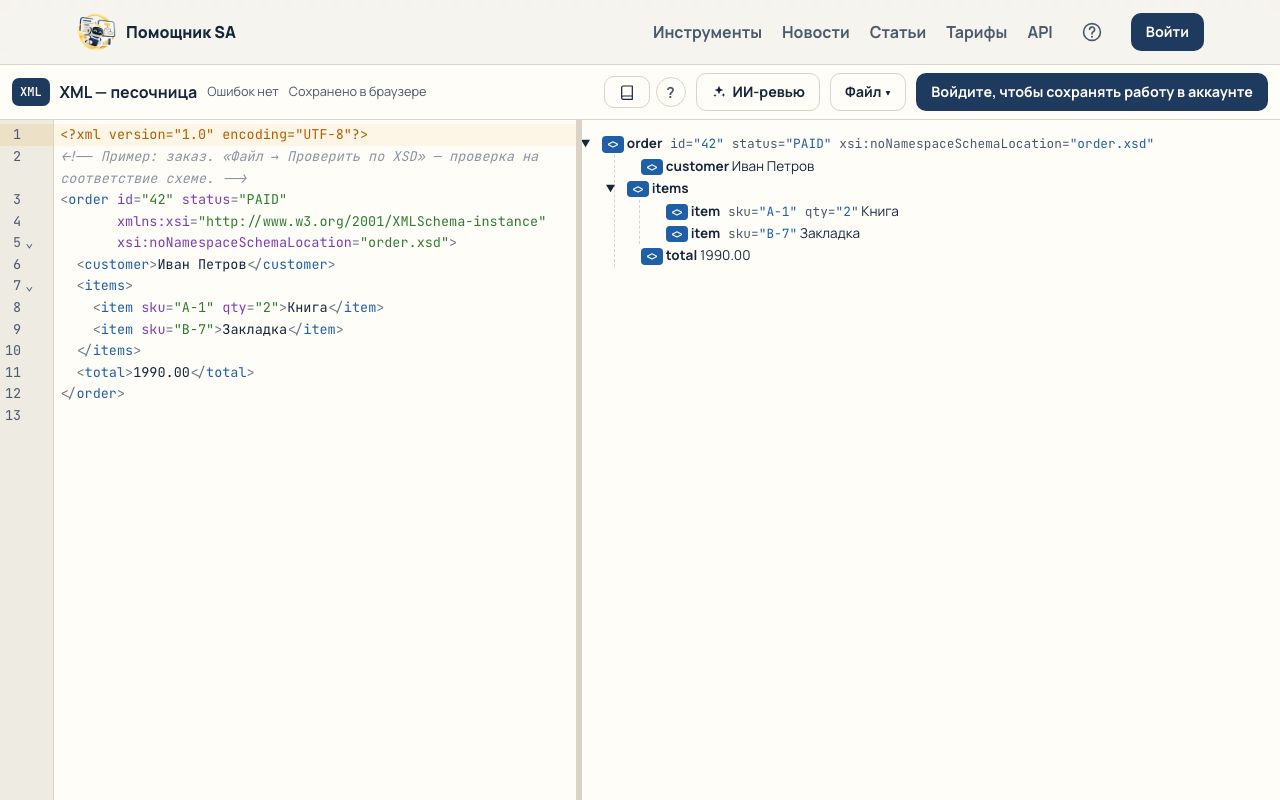Open the help circle icon in header
The image size is (1280, 800).
pyautogui.click(x=1092, y=32)
